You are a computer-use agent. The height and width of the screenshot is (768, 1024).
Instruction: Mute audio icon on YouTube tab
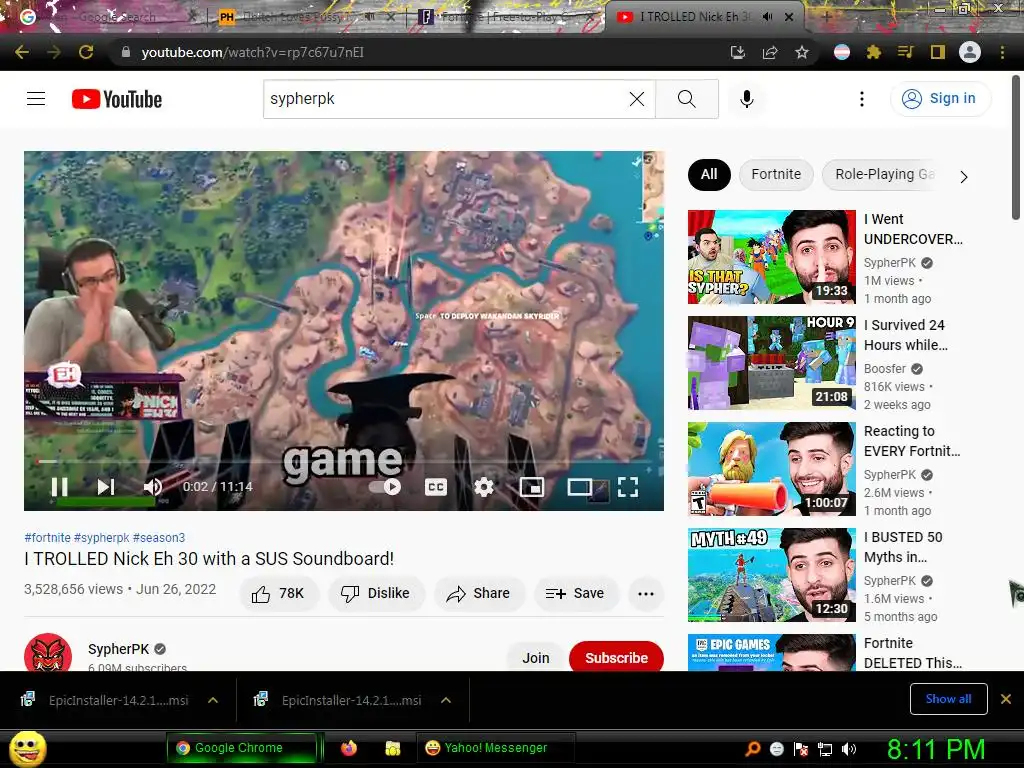(768, 17)
